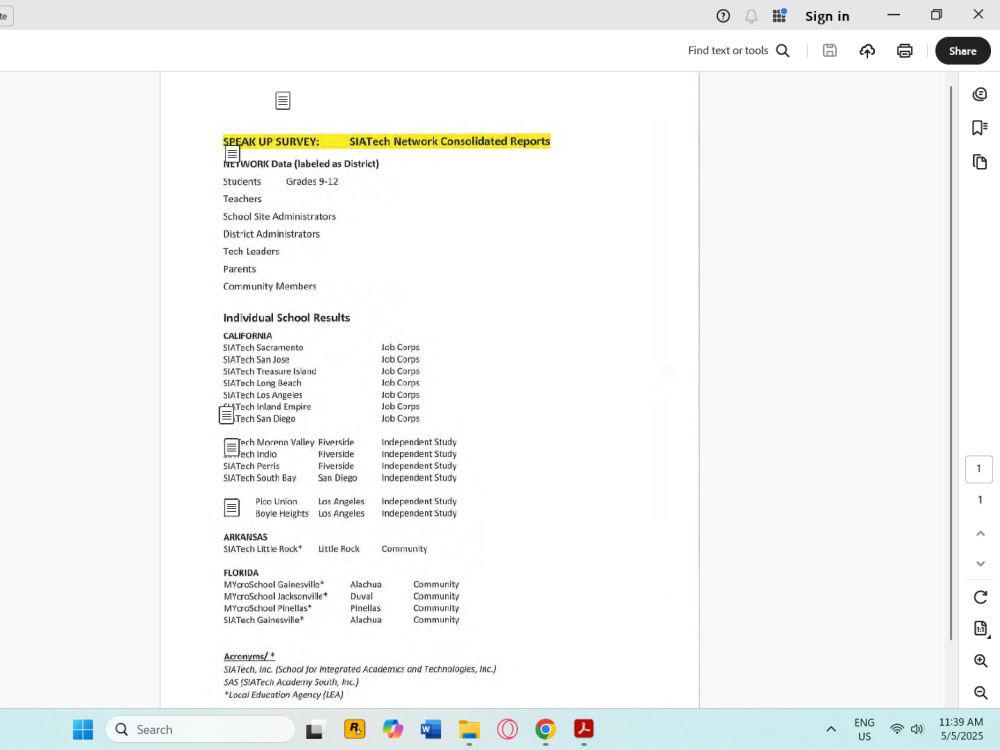This screenshot has width=1000, height=750.
Task: Click the ENG US language indicator
Action: (x=864, y=729)
